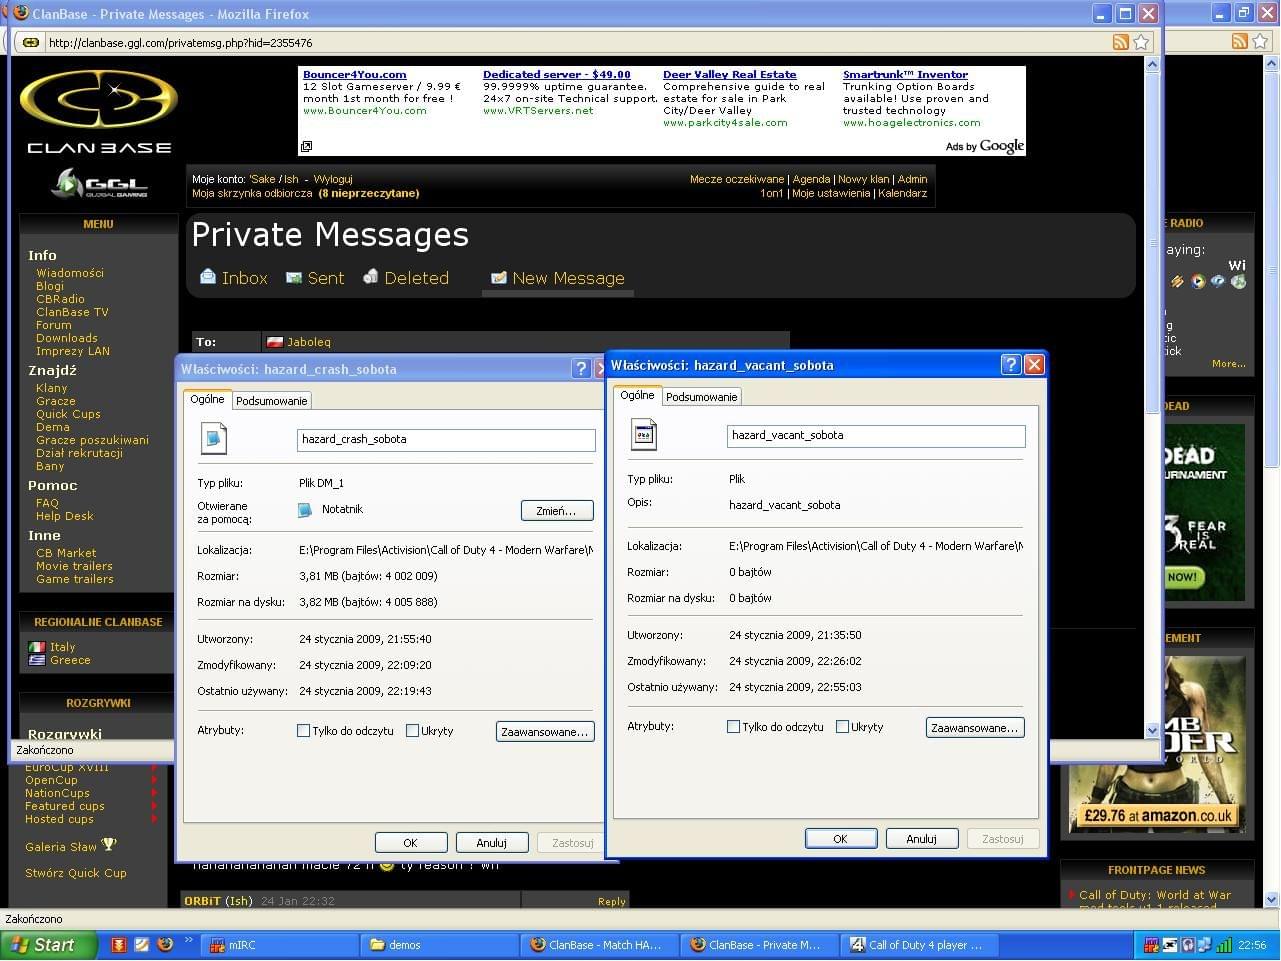
Task: Click the site identity icon beside URL
Action: tap(31, 42)
